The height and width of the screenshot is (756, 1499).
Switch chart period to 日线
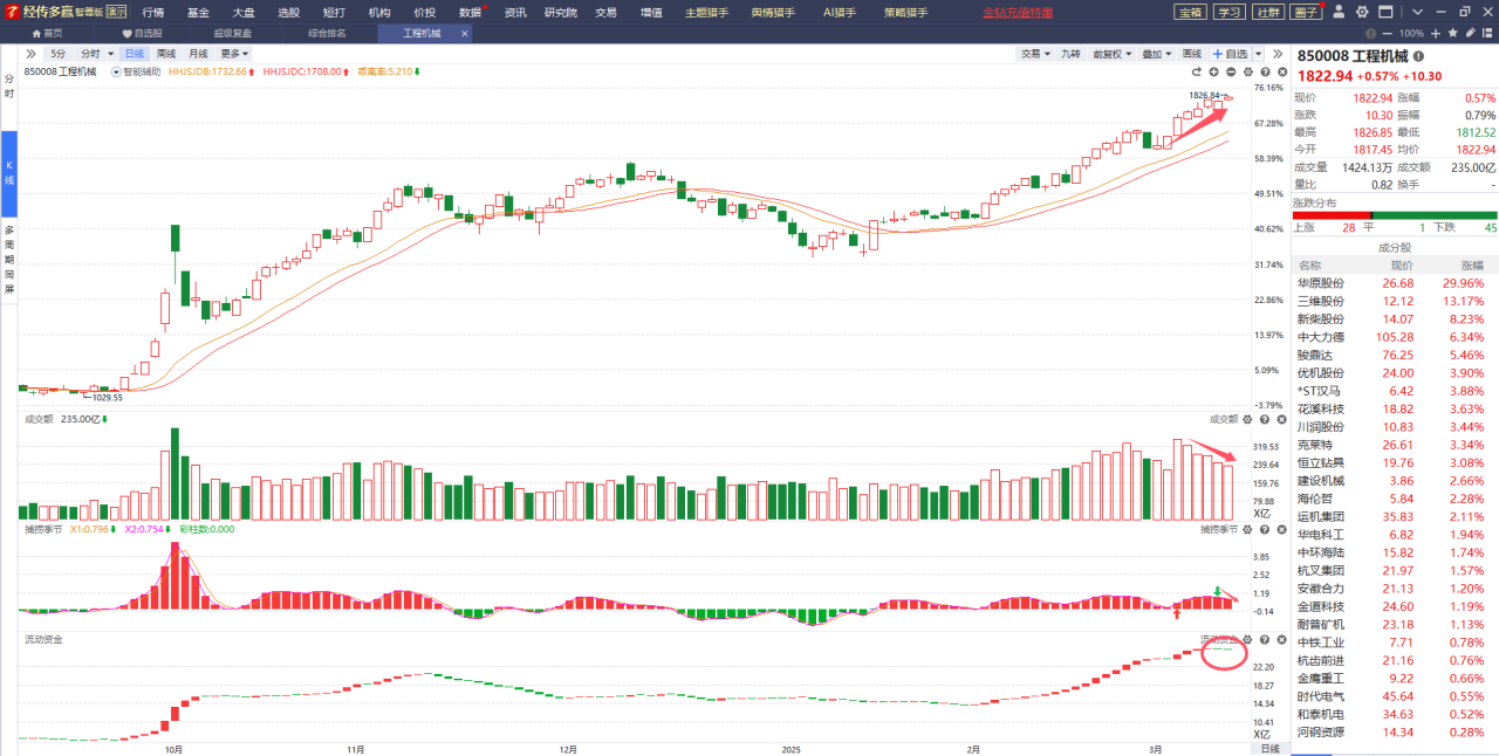pos(134,53)
